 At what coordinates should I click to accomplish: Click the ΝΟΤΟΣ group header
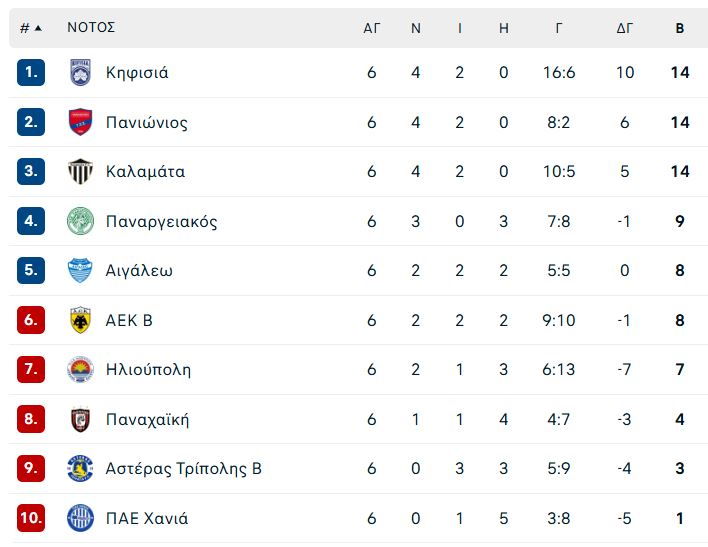[91, 27]
